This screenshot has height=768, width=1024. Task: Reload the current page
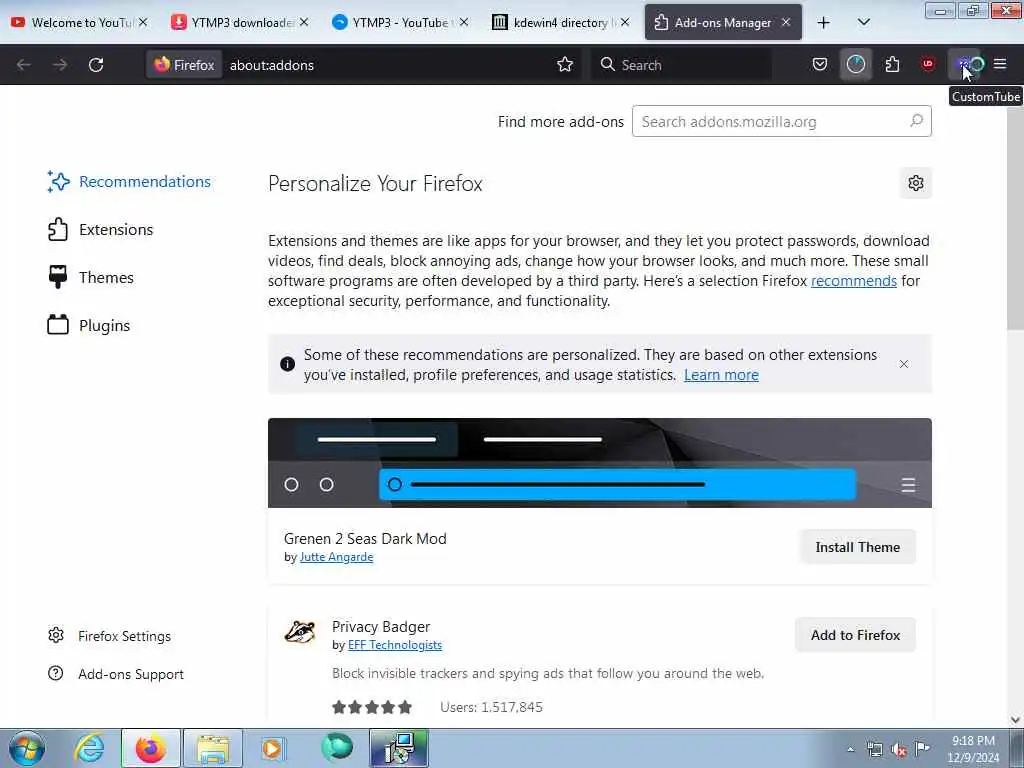click(x=96, y=65)
